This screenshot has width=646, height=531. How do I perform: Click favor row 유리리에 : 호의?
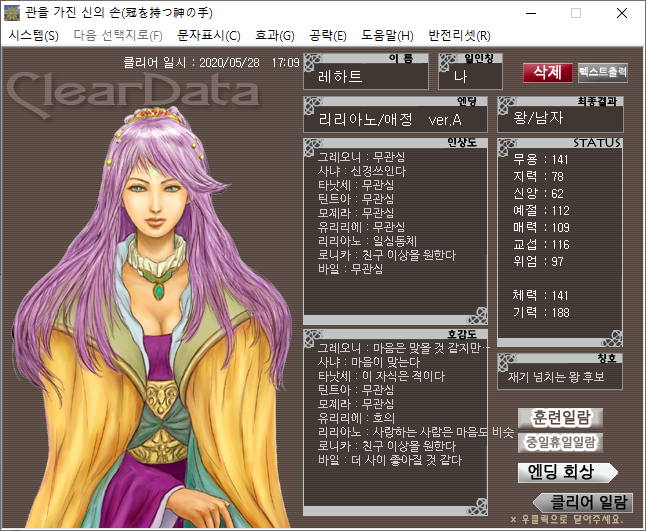(x=356, y=418)
